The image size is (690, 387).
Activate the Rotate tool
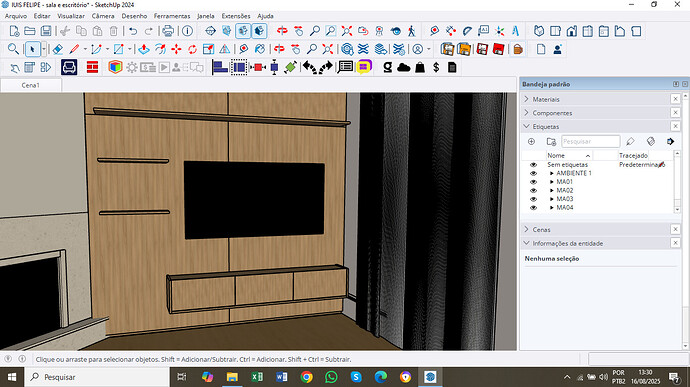(x=192, y=49)
